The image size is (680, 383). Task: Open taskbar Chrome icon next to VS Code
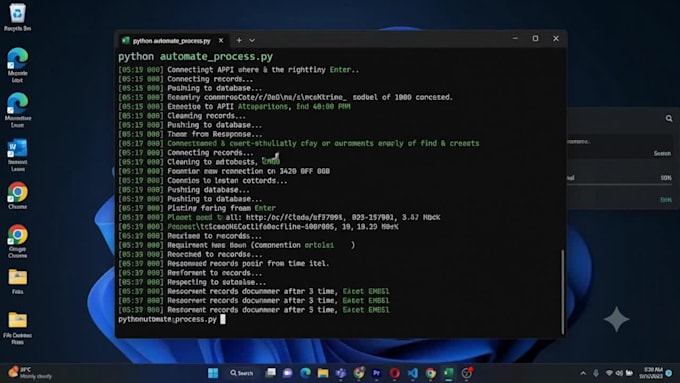click(431, 373)
